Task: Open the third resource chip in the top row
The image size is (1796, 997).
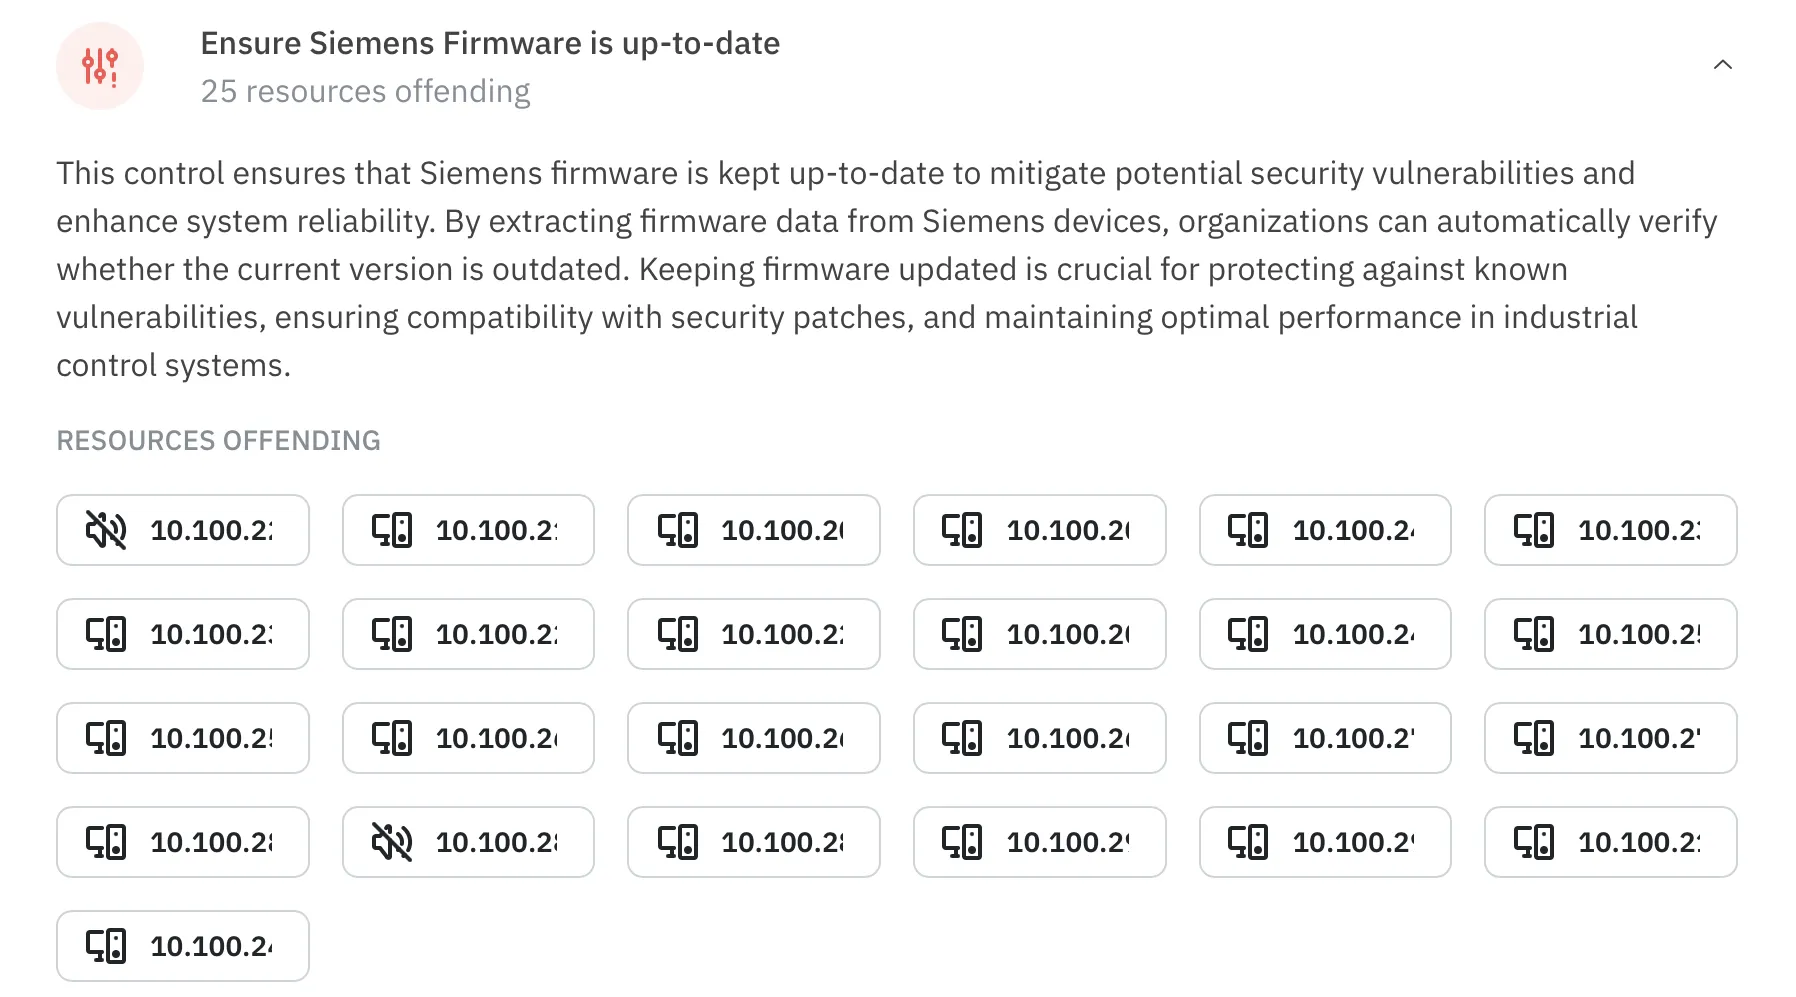Action: tap(754, 530)
